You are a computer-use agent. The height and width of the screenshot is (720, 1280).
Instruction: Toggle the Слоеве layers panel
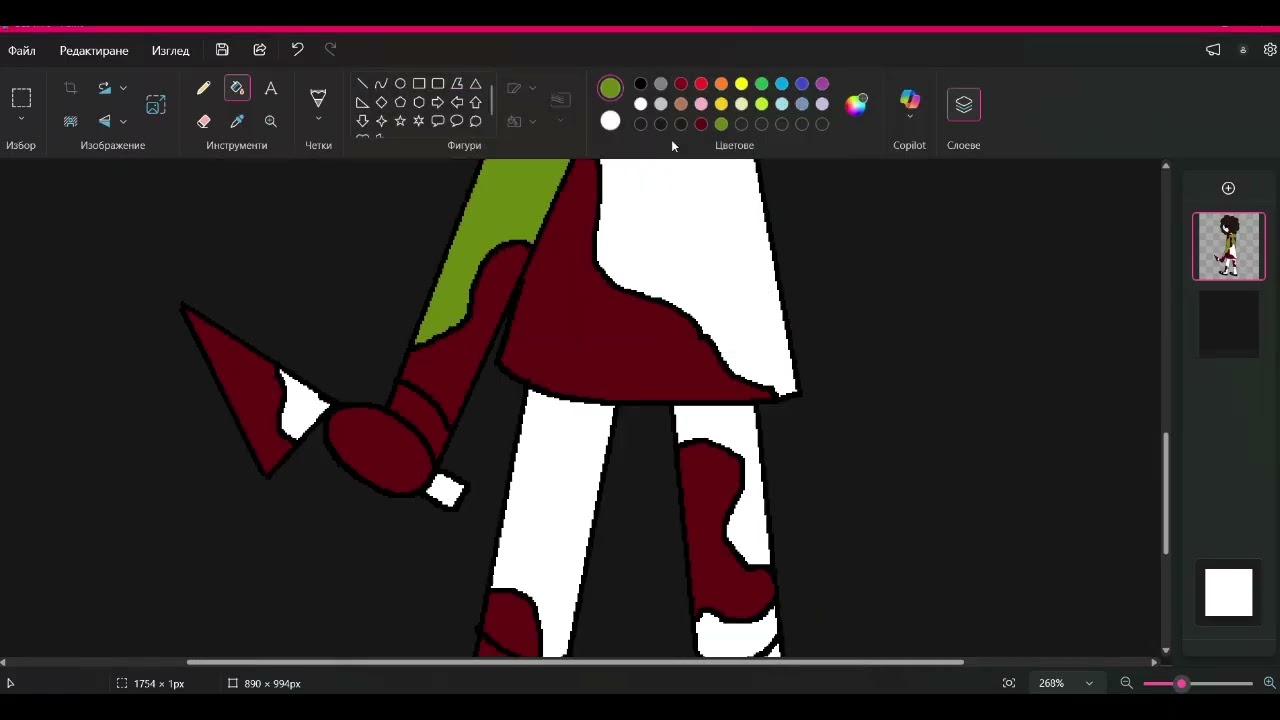964,104
